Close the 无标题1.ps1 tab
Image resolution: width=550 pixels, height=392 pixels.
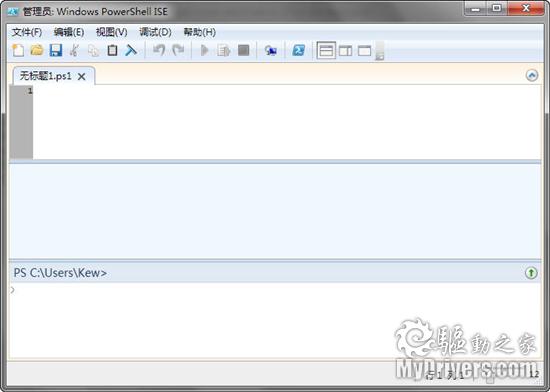pyautogui.click(x=81, y=76)
